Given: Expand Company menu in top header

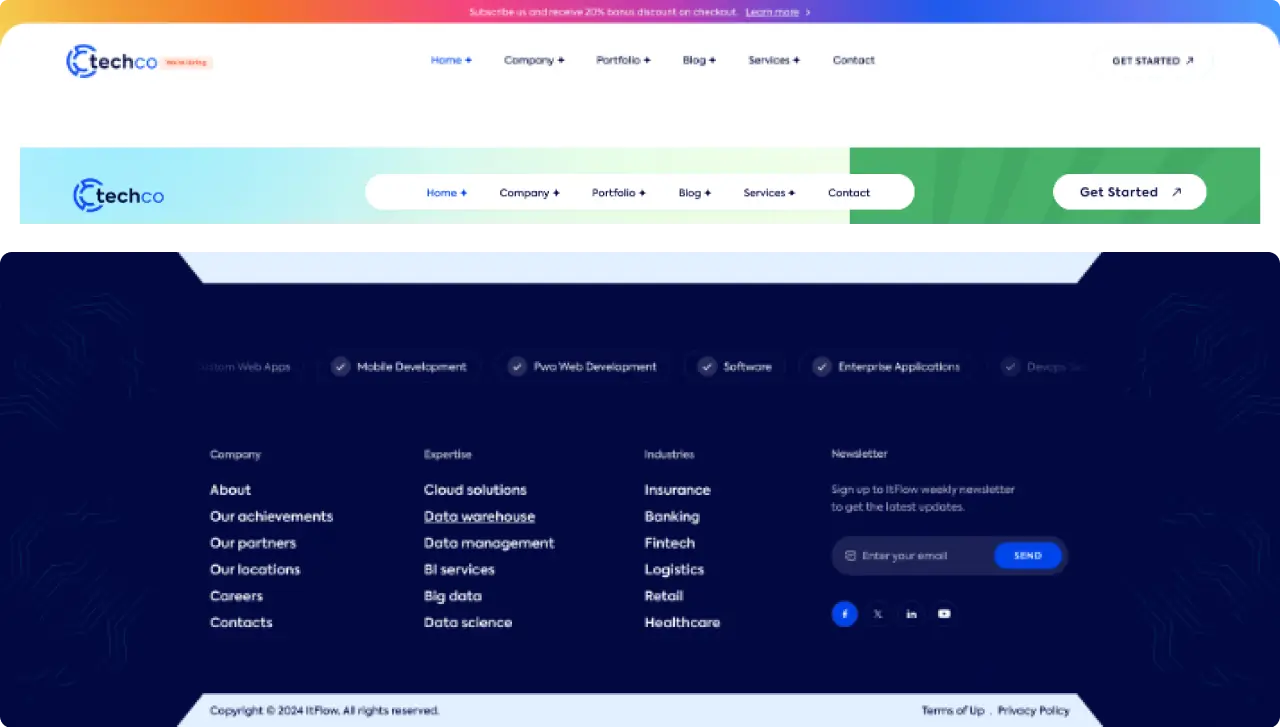Looking at the screenshot, I should pos(534,60).
